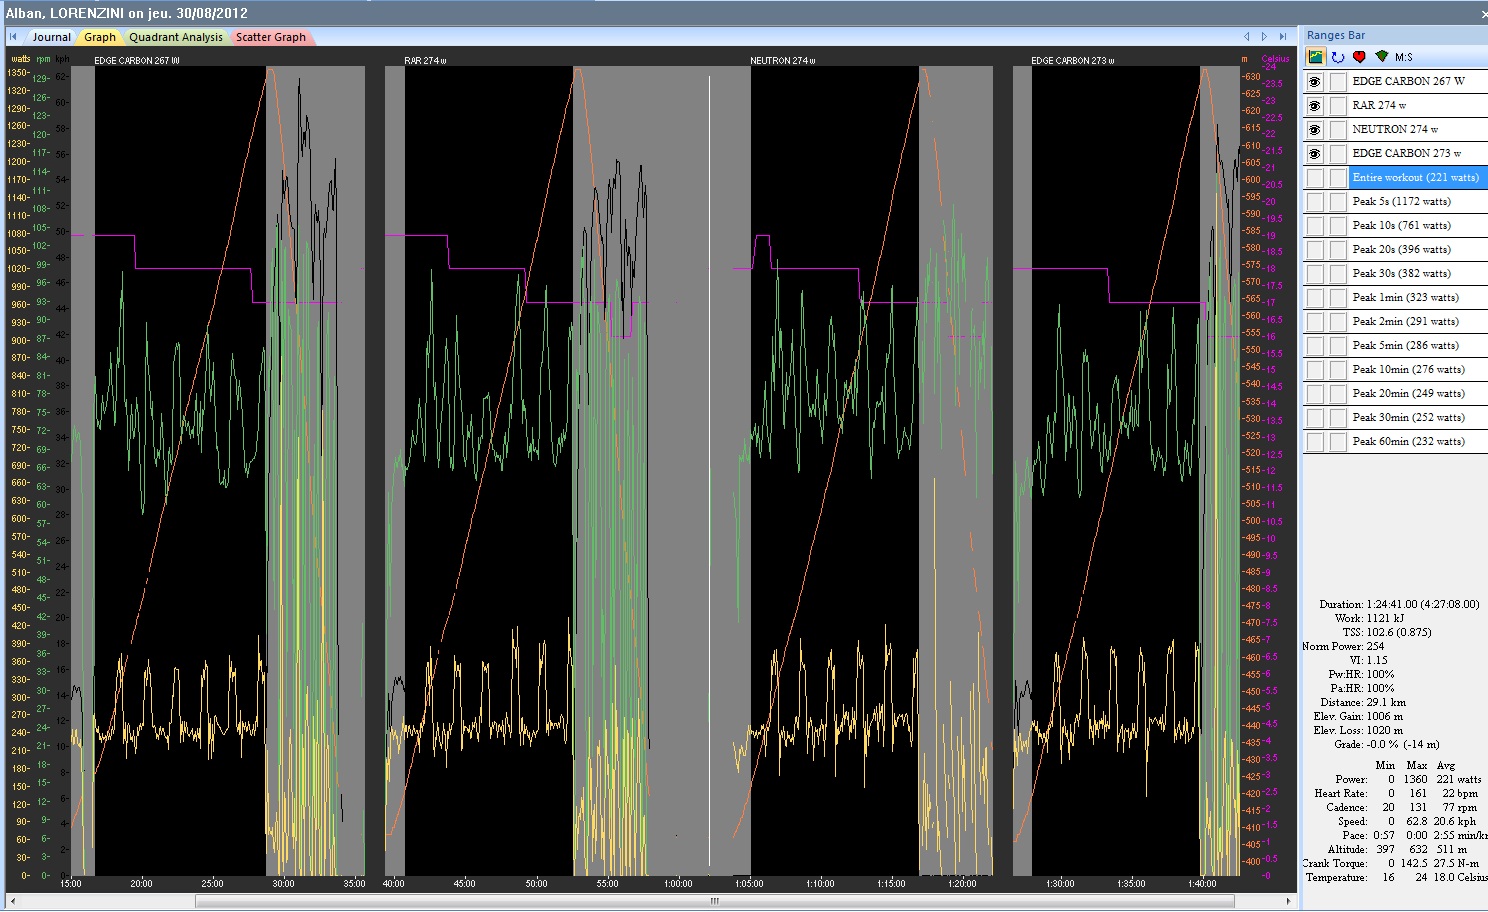This screenshot has height=912, width=1488.
Task: Click the tab-strip scroll right arrow
Action: pyautogui.click(x=1264, y=37)
